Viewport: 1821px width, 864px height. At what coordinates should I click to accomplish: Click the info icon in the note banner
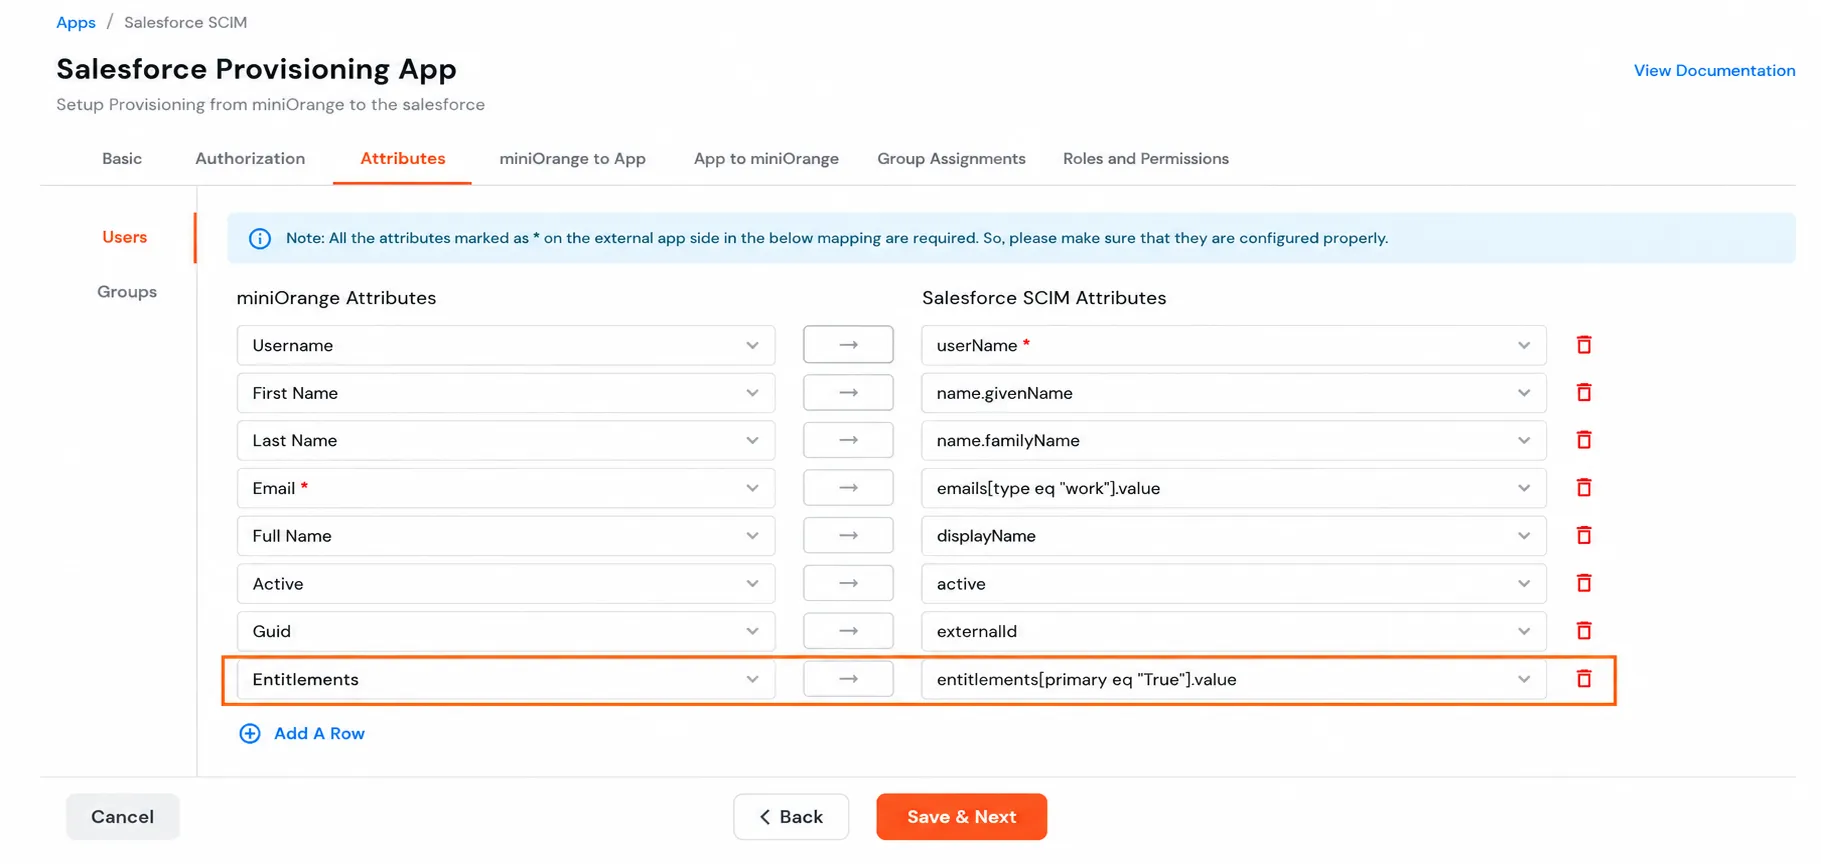260,239
